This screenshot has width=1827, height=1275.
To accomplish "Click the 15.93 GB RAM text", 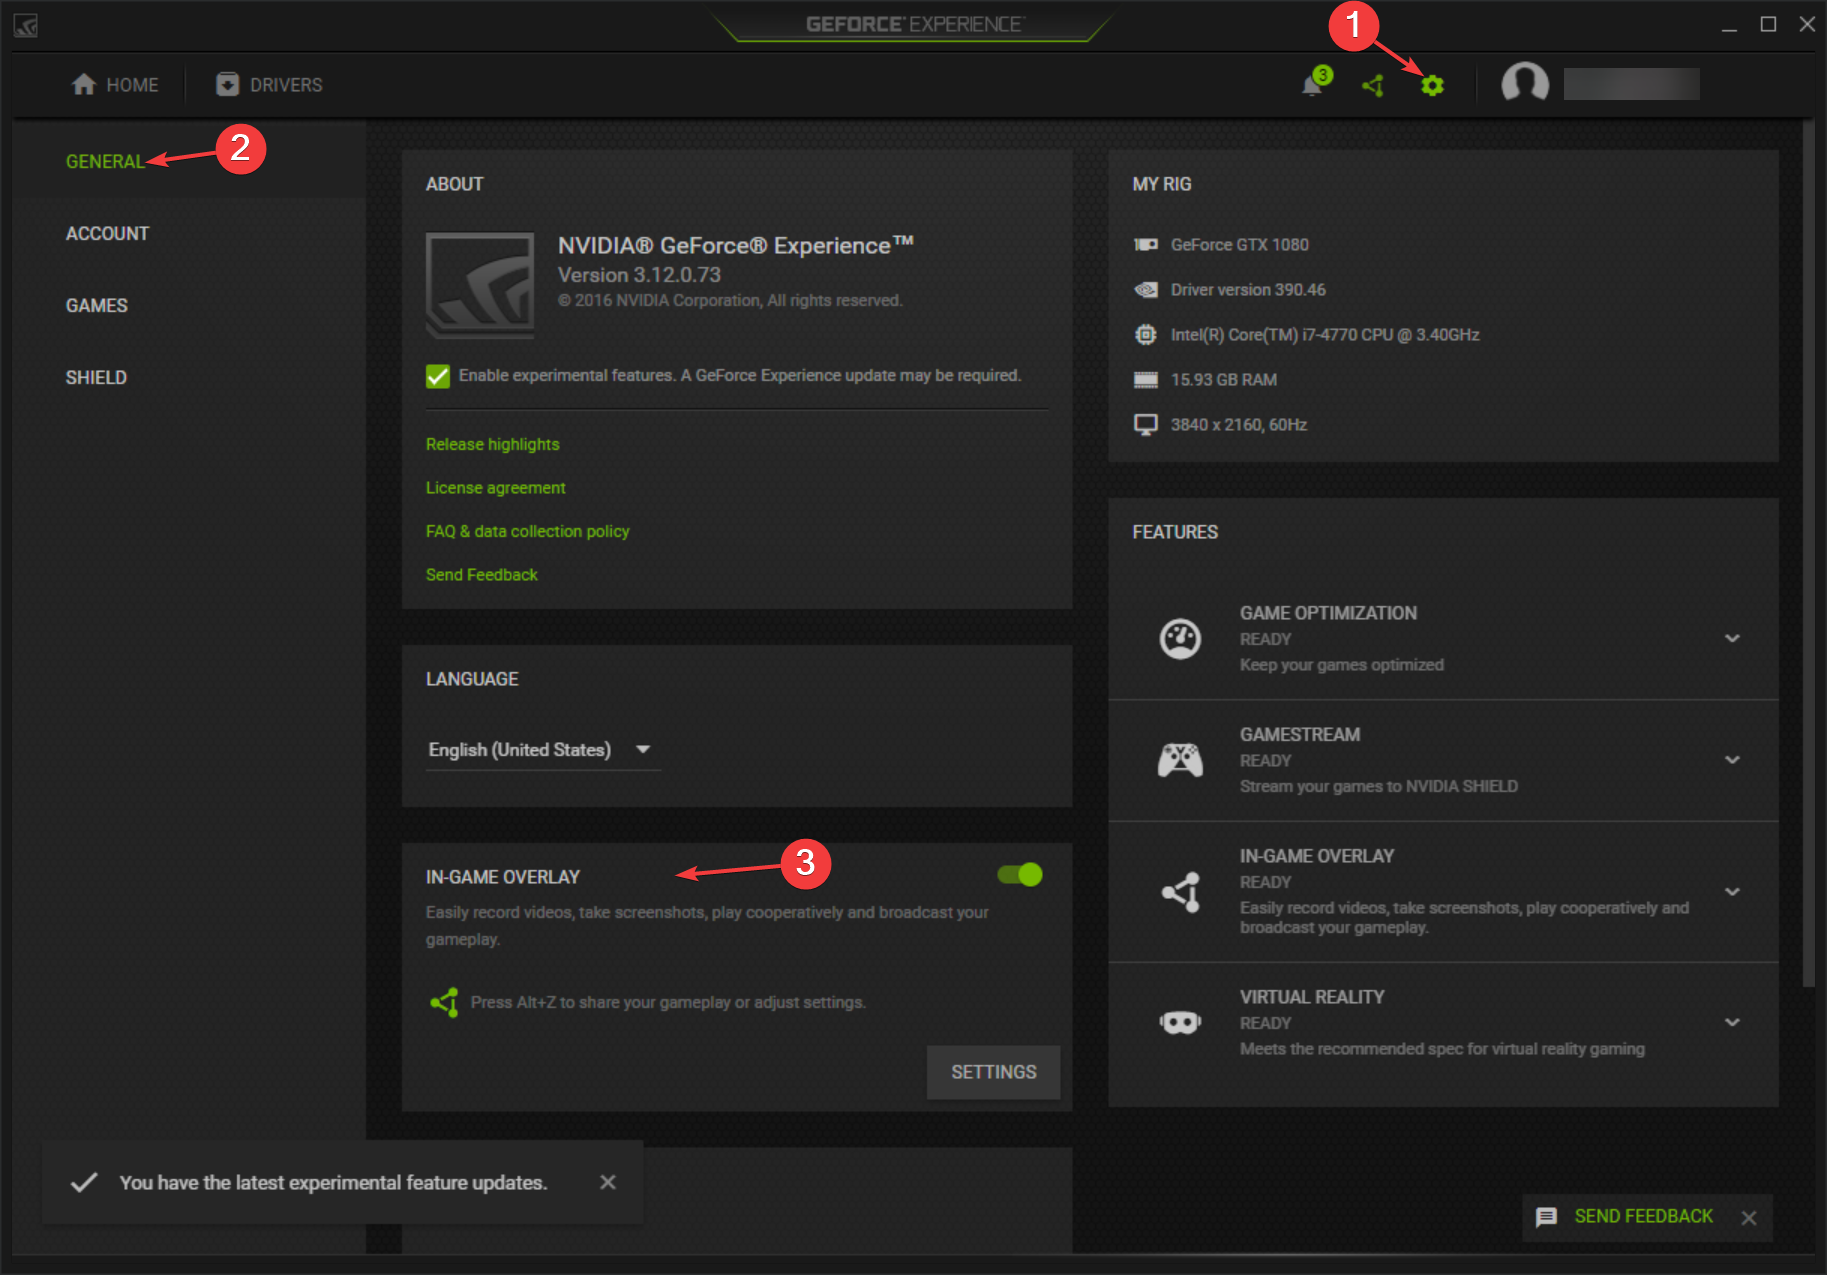I will pyautogui.click(x=1224, y=380).
